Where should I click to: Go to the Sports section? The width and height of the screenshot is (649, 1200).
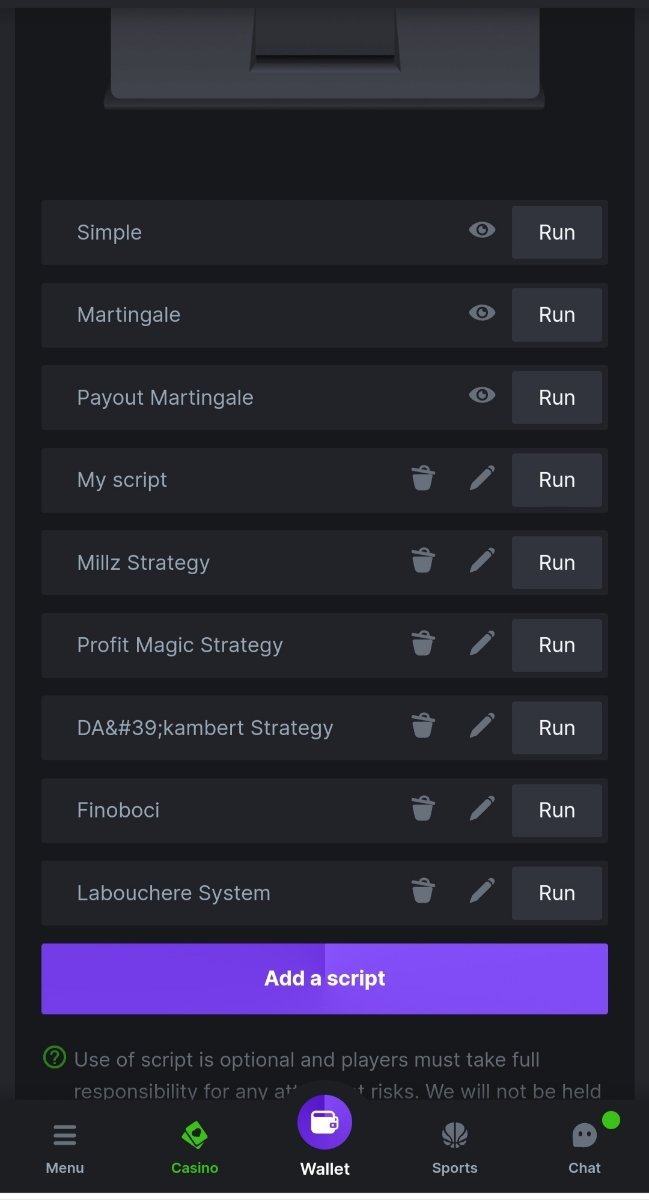[x=455, y=1148]
